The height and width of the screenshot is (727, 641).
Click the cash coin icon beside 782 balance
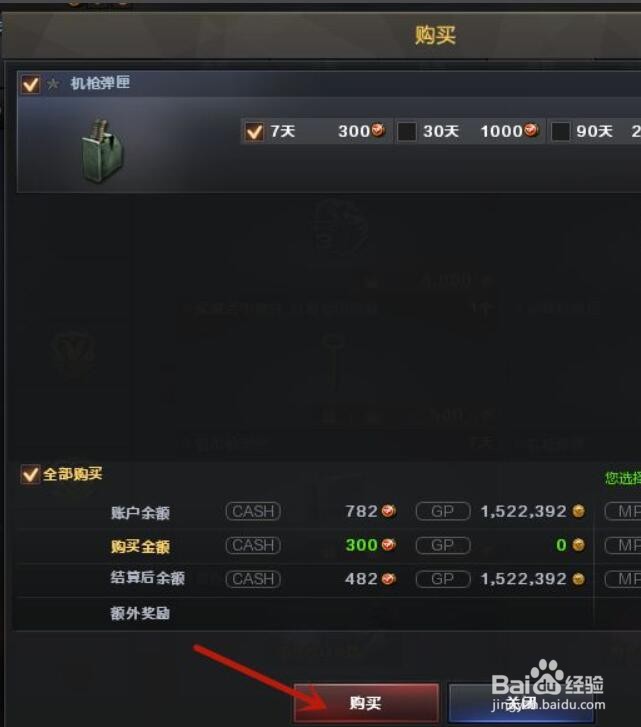389,511
